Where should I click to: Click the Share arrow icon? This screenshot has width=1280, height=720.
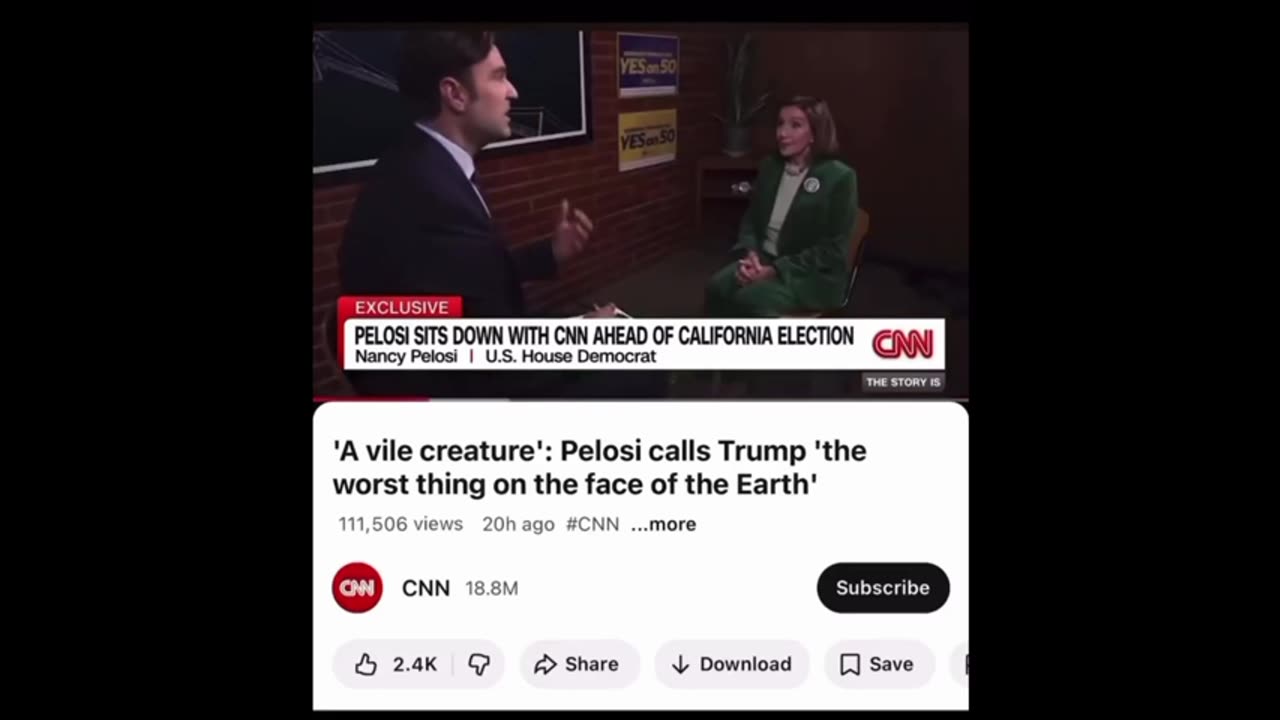click(x=545, y=664)
